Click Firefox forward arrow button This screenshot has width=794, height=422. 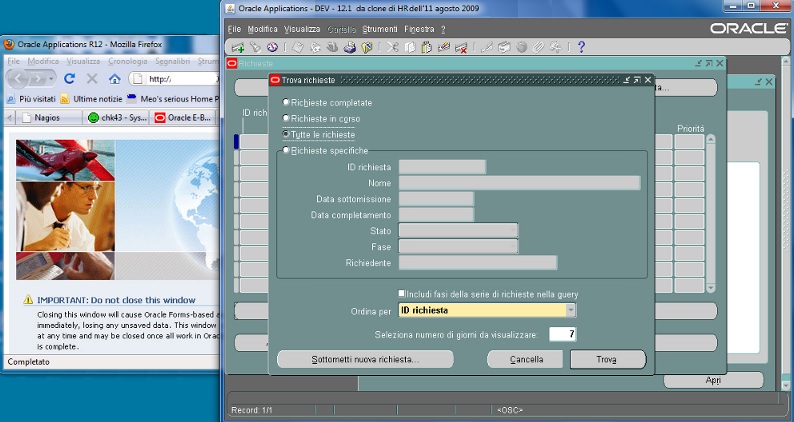[x=37, y=79]
